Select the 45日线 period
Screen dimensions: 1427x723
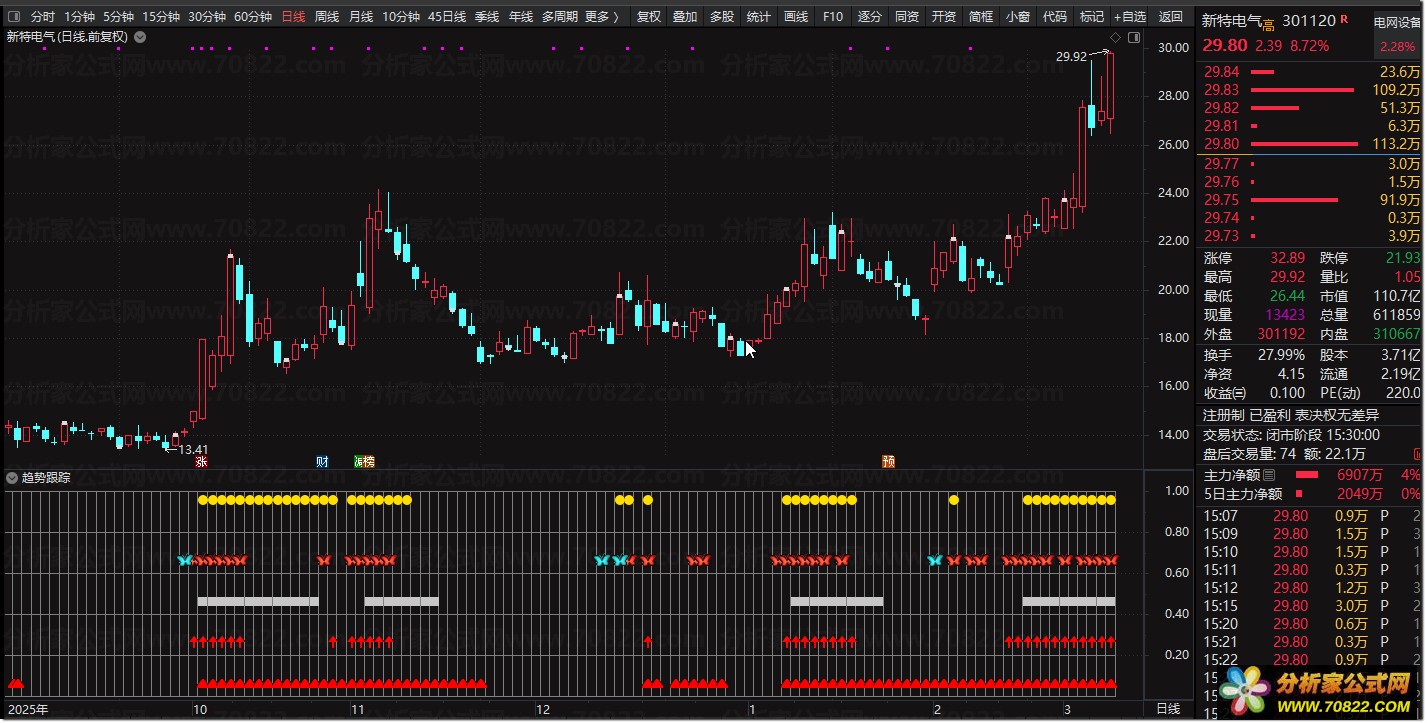point(447,17)
